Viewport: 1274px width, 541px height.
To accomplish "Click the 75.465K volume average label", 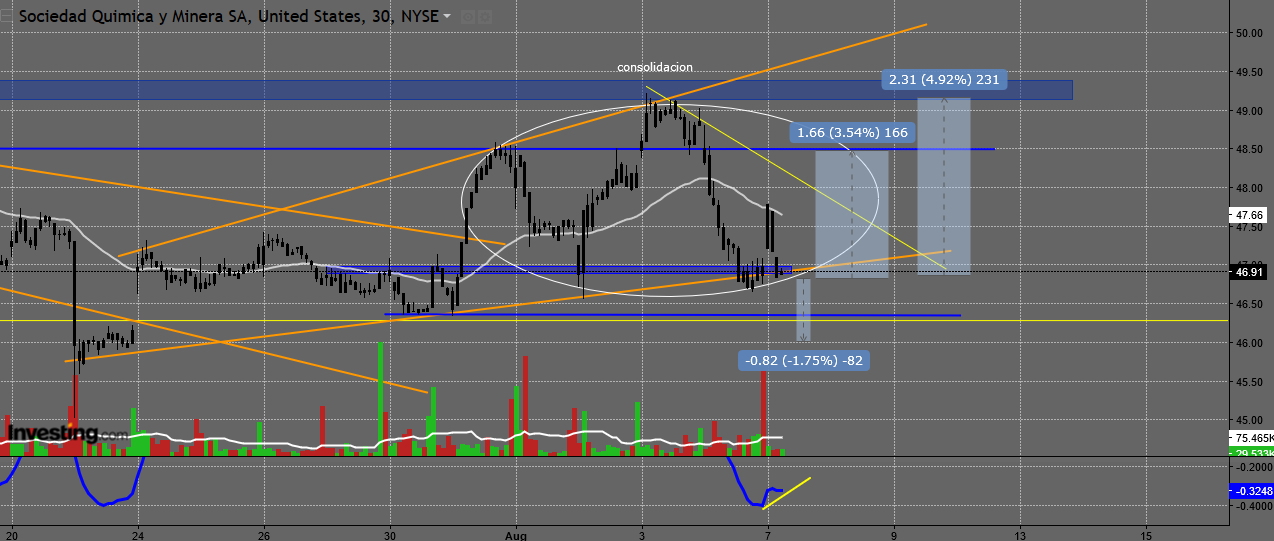I will pyautogui.click(x=1251, y=438).
